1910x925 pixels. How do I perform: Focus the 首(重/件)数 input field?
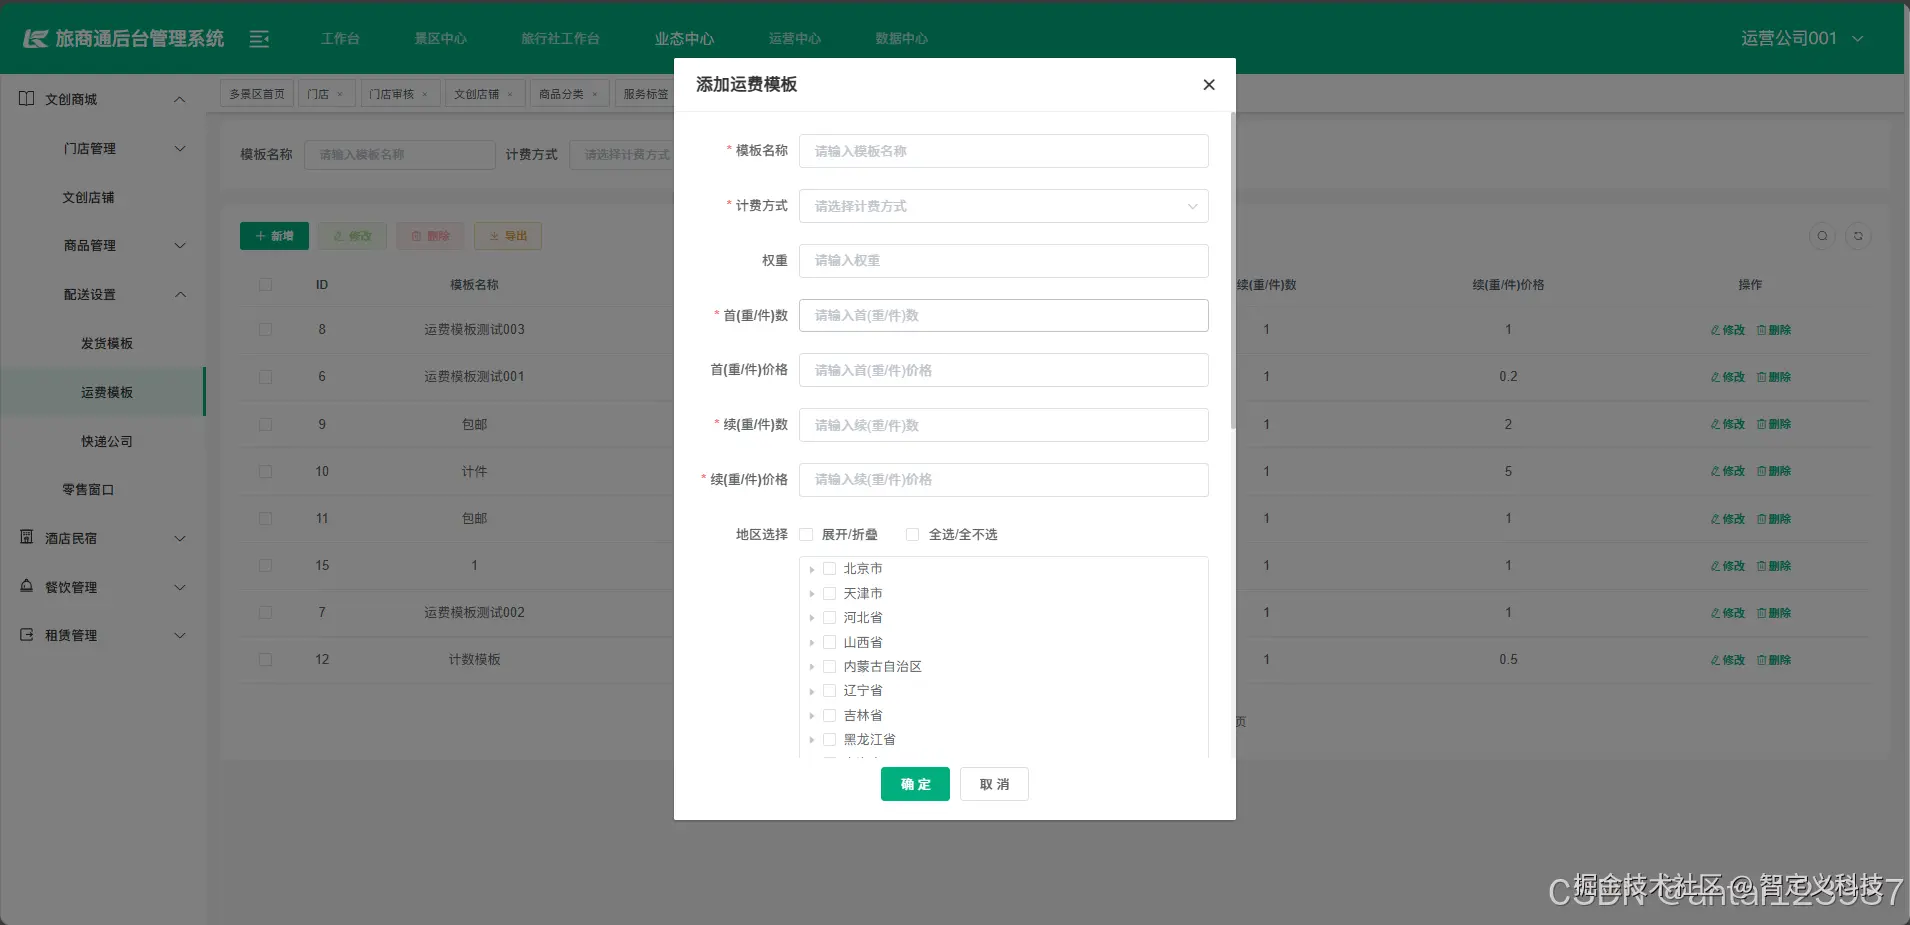point(1003,315)
